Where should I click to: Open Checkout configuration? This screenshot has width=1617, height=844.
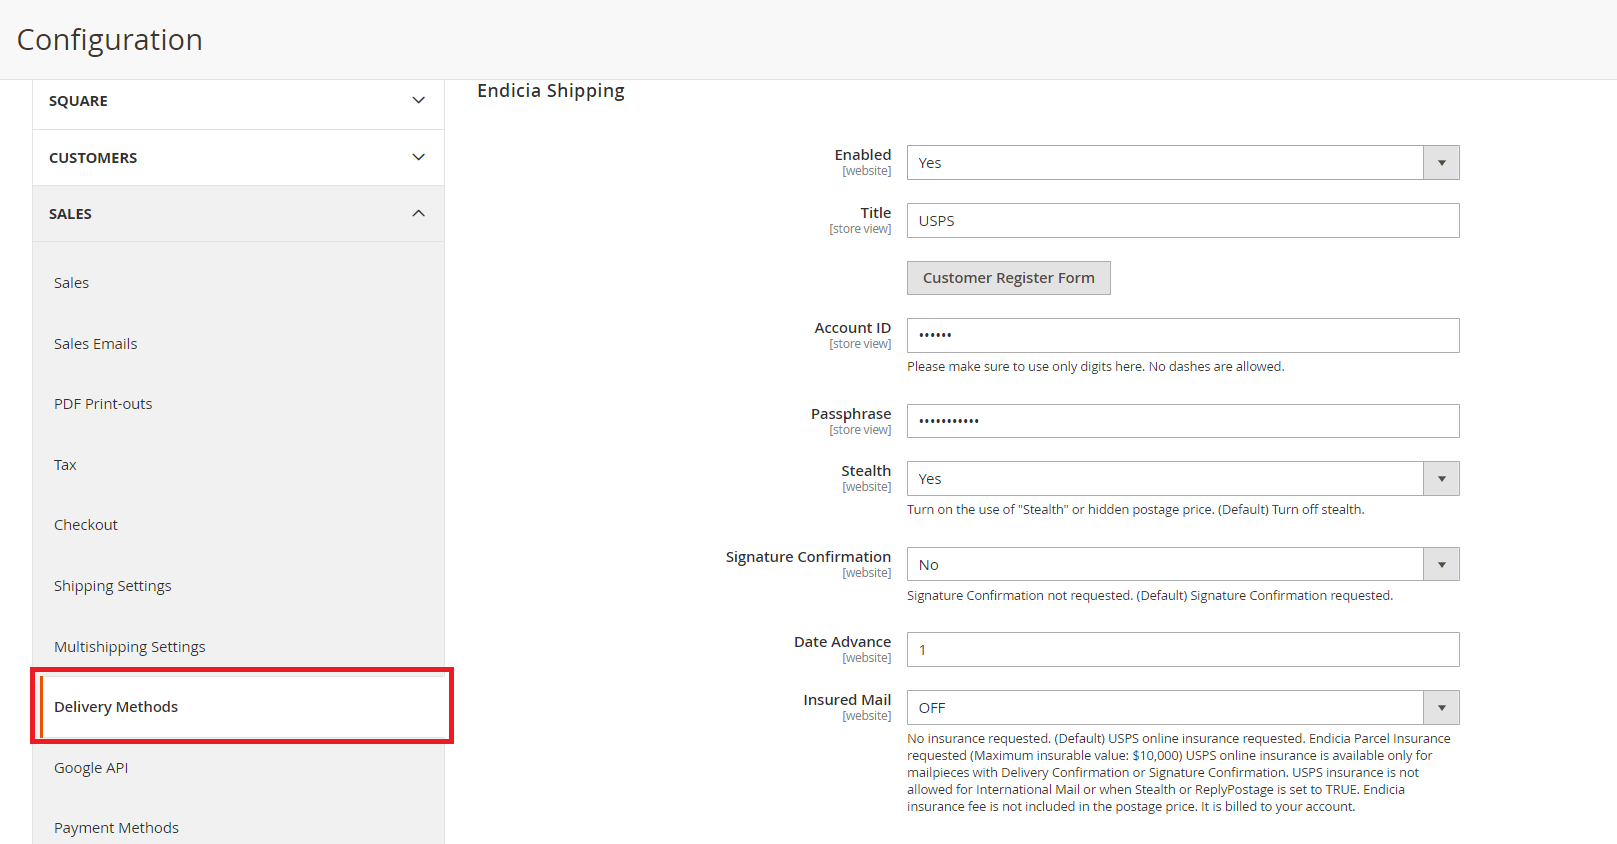click(x=86, y=525)
